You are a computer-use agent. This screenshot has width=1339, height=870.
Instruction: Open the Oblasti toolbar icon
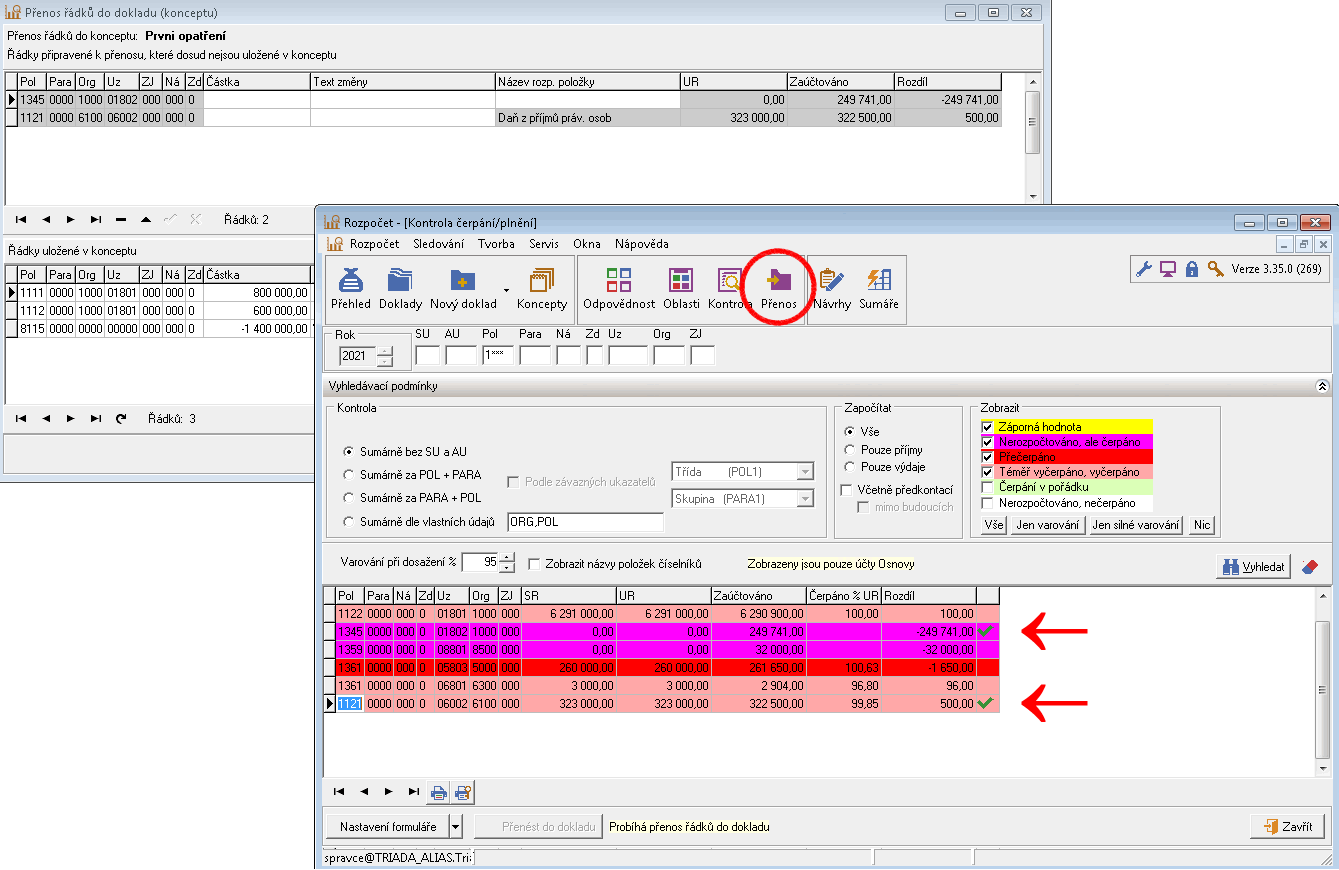pos(681,288)
